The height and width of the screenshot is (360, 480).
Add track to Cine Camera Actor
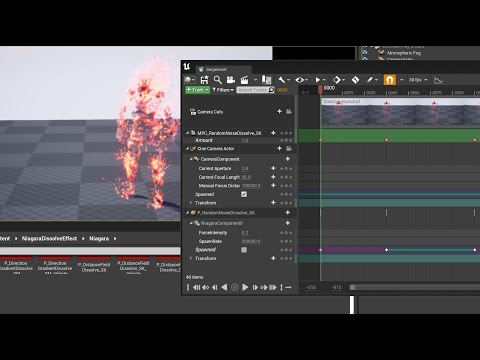click(x=279, y=148)
